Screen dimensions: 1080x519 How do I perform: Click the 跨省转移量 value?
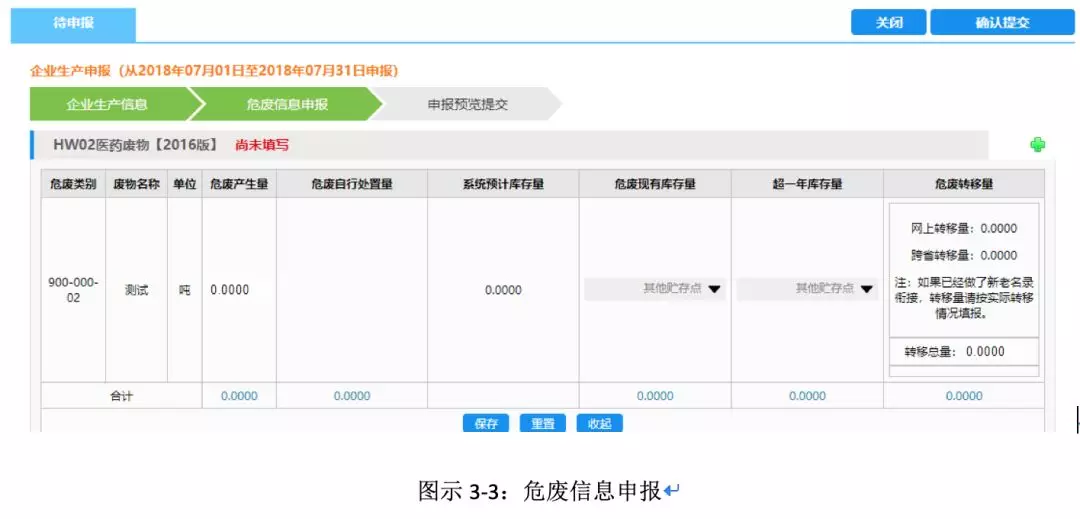point(997,256)
